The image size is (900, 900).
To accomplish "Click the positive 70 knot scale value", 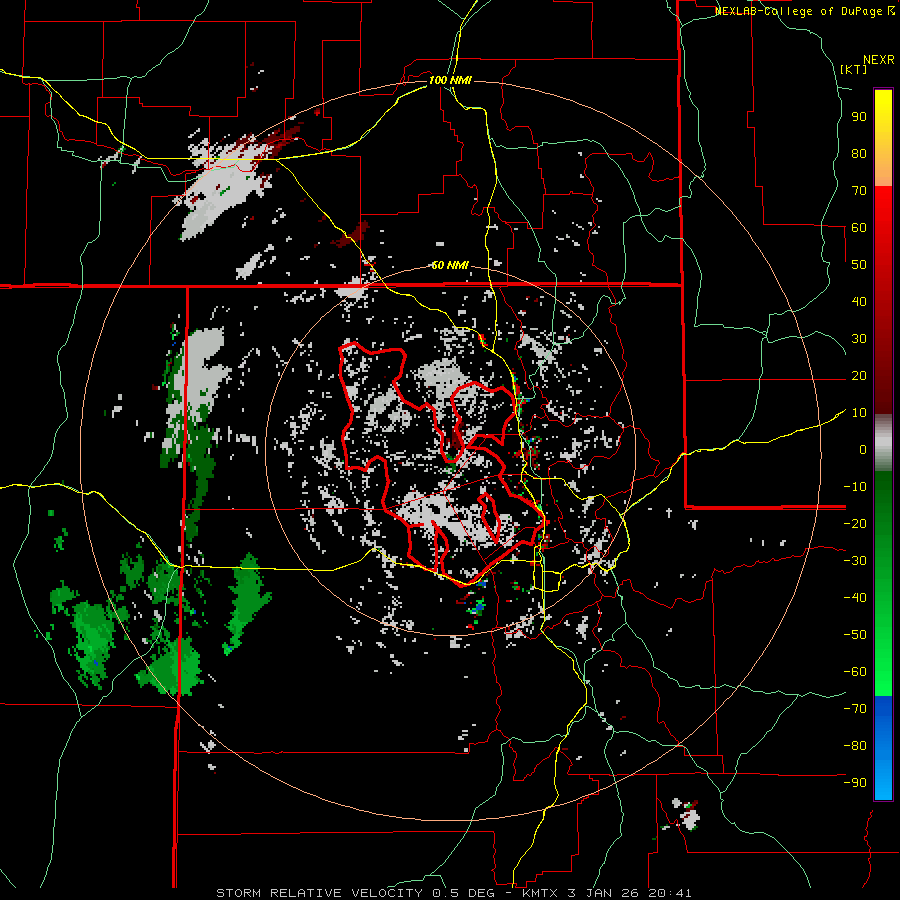I will coord(859,191).
